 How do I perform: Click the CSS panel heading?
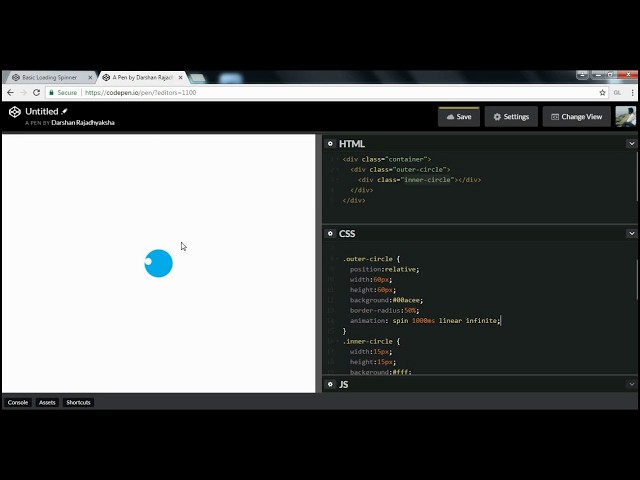[347, 233]
